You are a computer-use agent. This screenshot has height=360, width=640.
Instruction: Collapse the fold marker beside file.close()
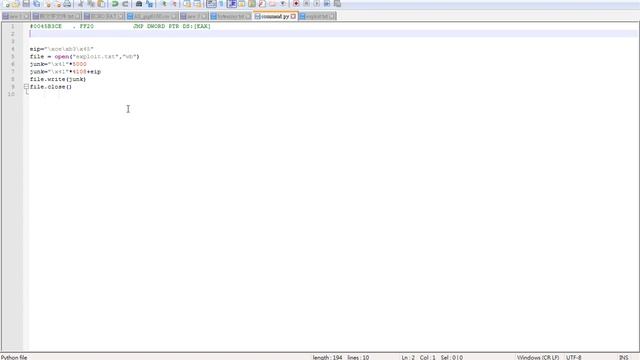(x=26, y=87)
